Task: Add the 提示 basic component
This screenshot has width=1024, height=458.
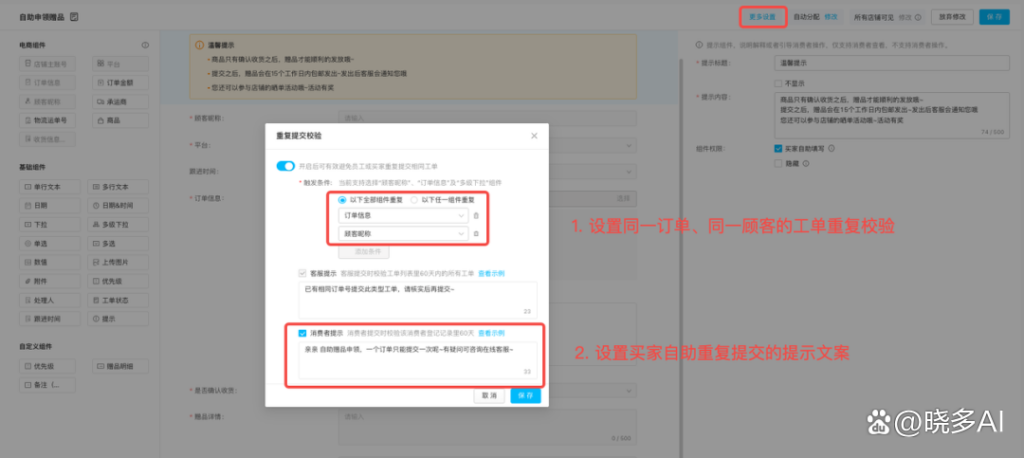Action: pyautogui.click(x=118, y=319)
